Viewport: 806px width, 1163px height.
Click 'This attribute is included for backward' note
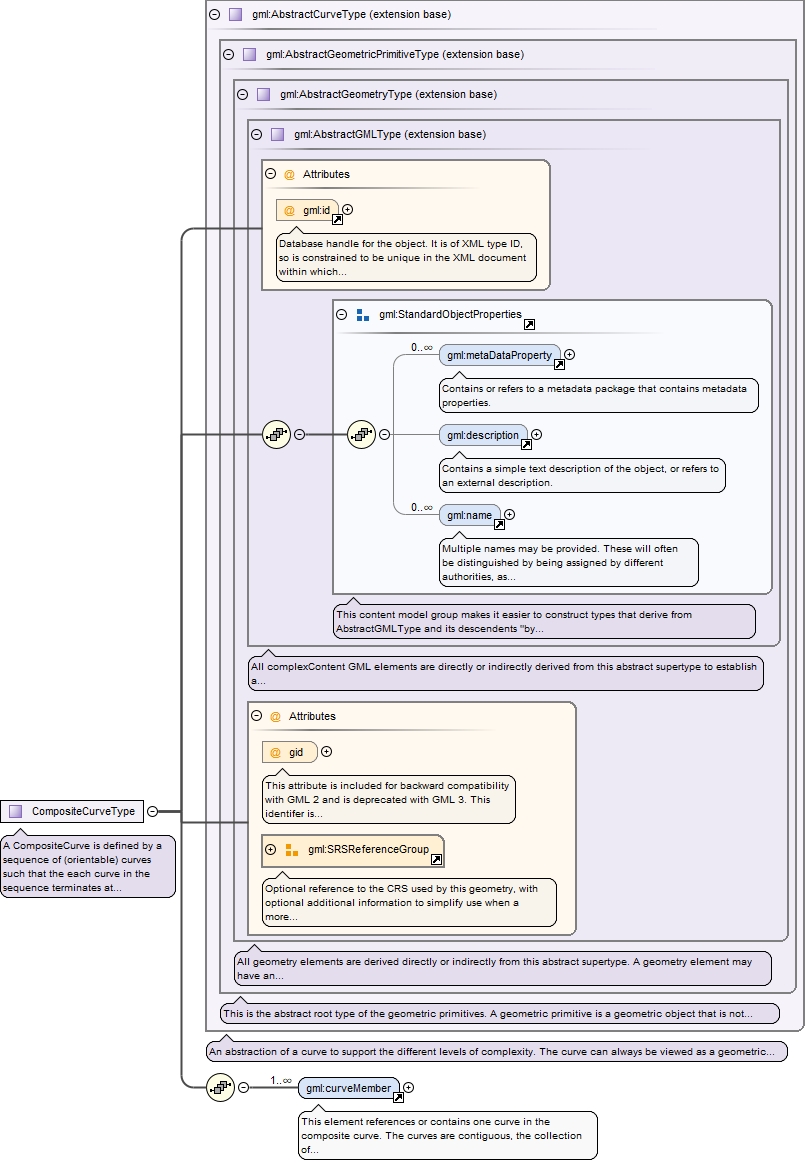(x=389, y=800)
